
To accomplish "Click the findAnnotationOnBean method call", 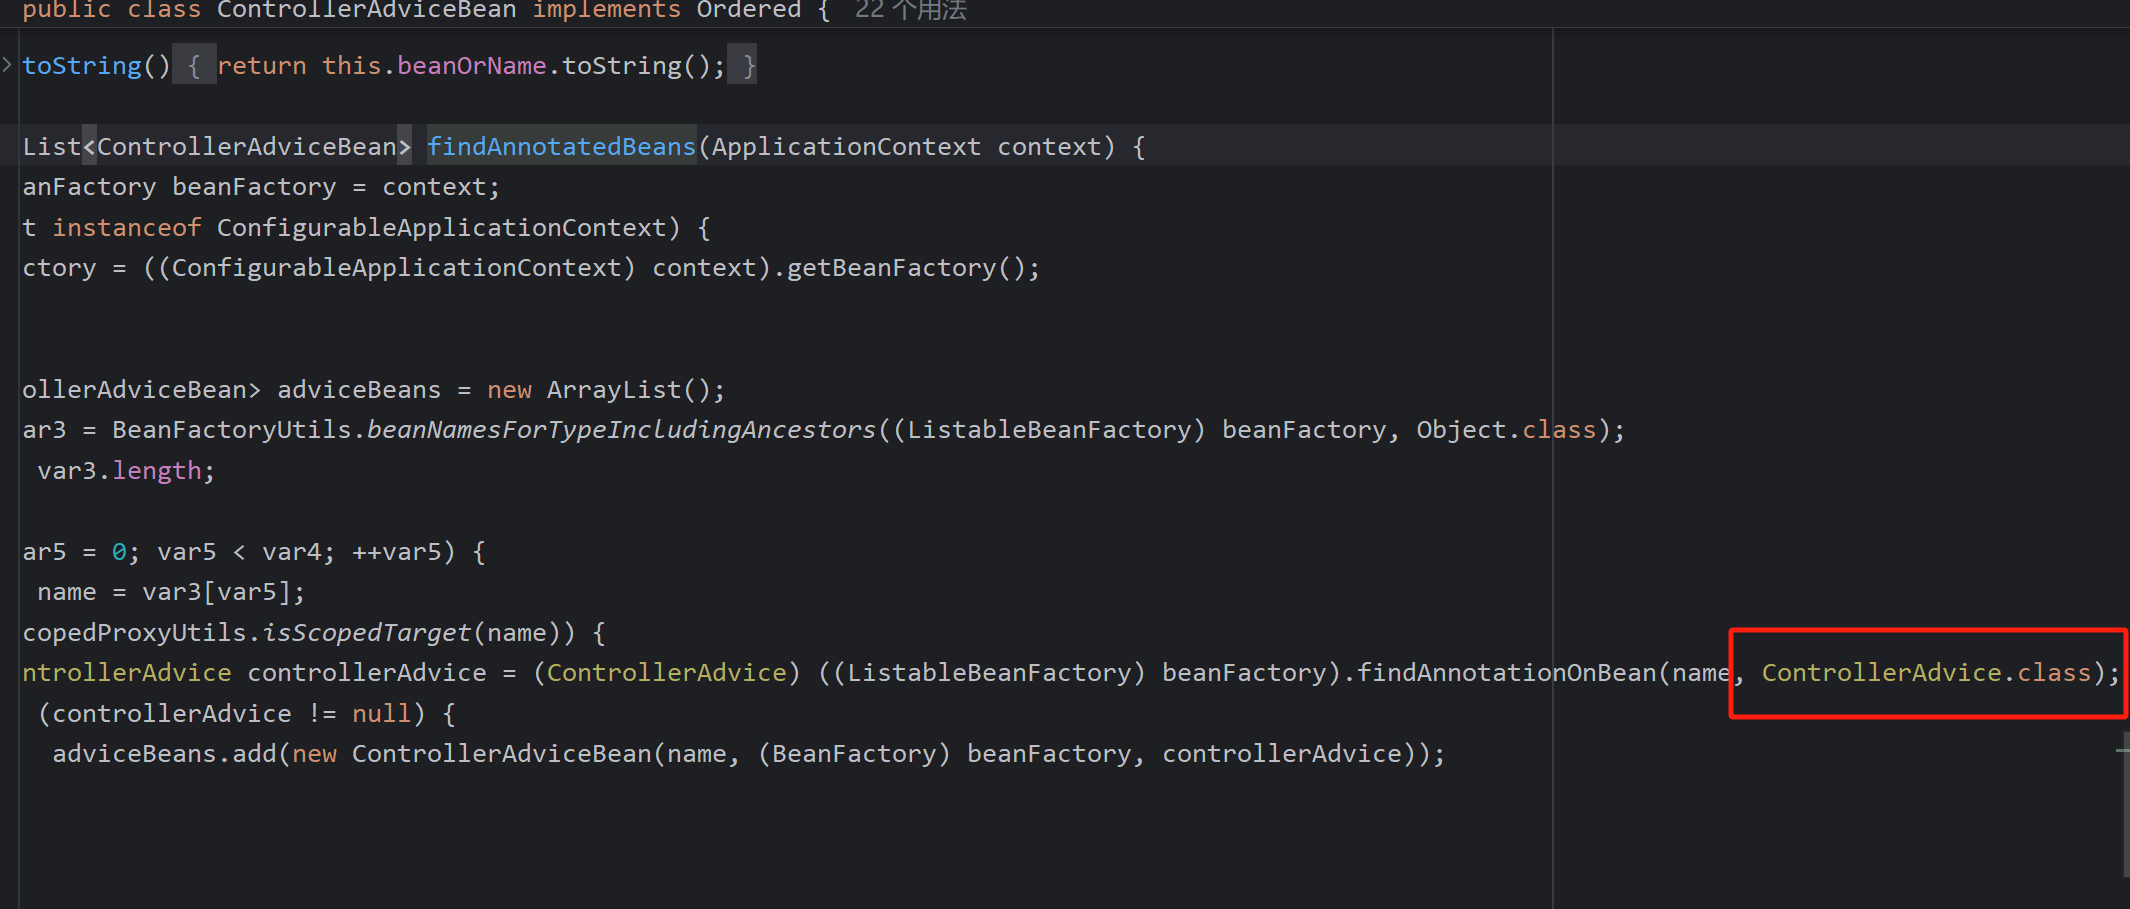I will [1506, 673].
